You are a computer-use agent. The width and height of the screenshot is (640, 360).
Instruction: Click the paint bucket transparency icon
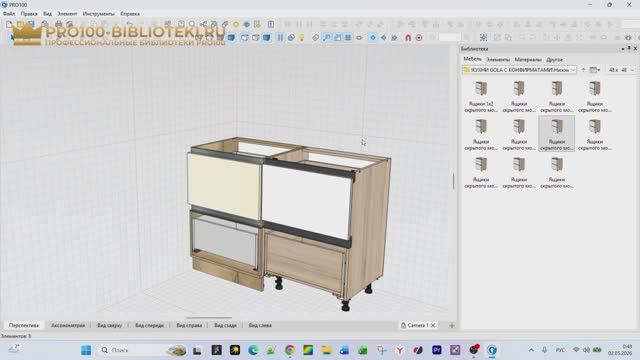291,38
